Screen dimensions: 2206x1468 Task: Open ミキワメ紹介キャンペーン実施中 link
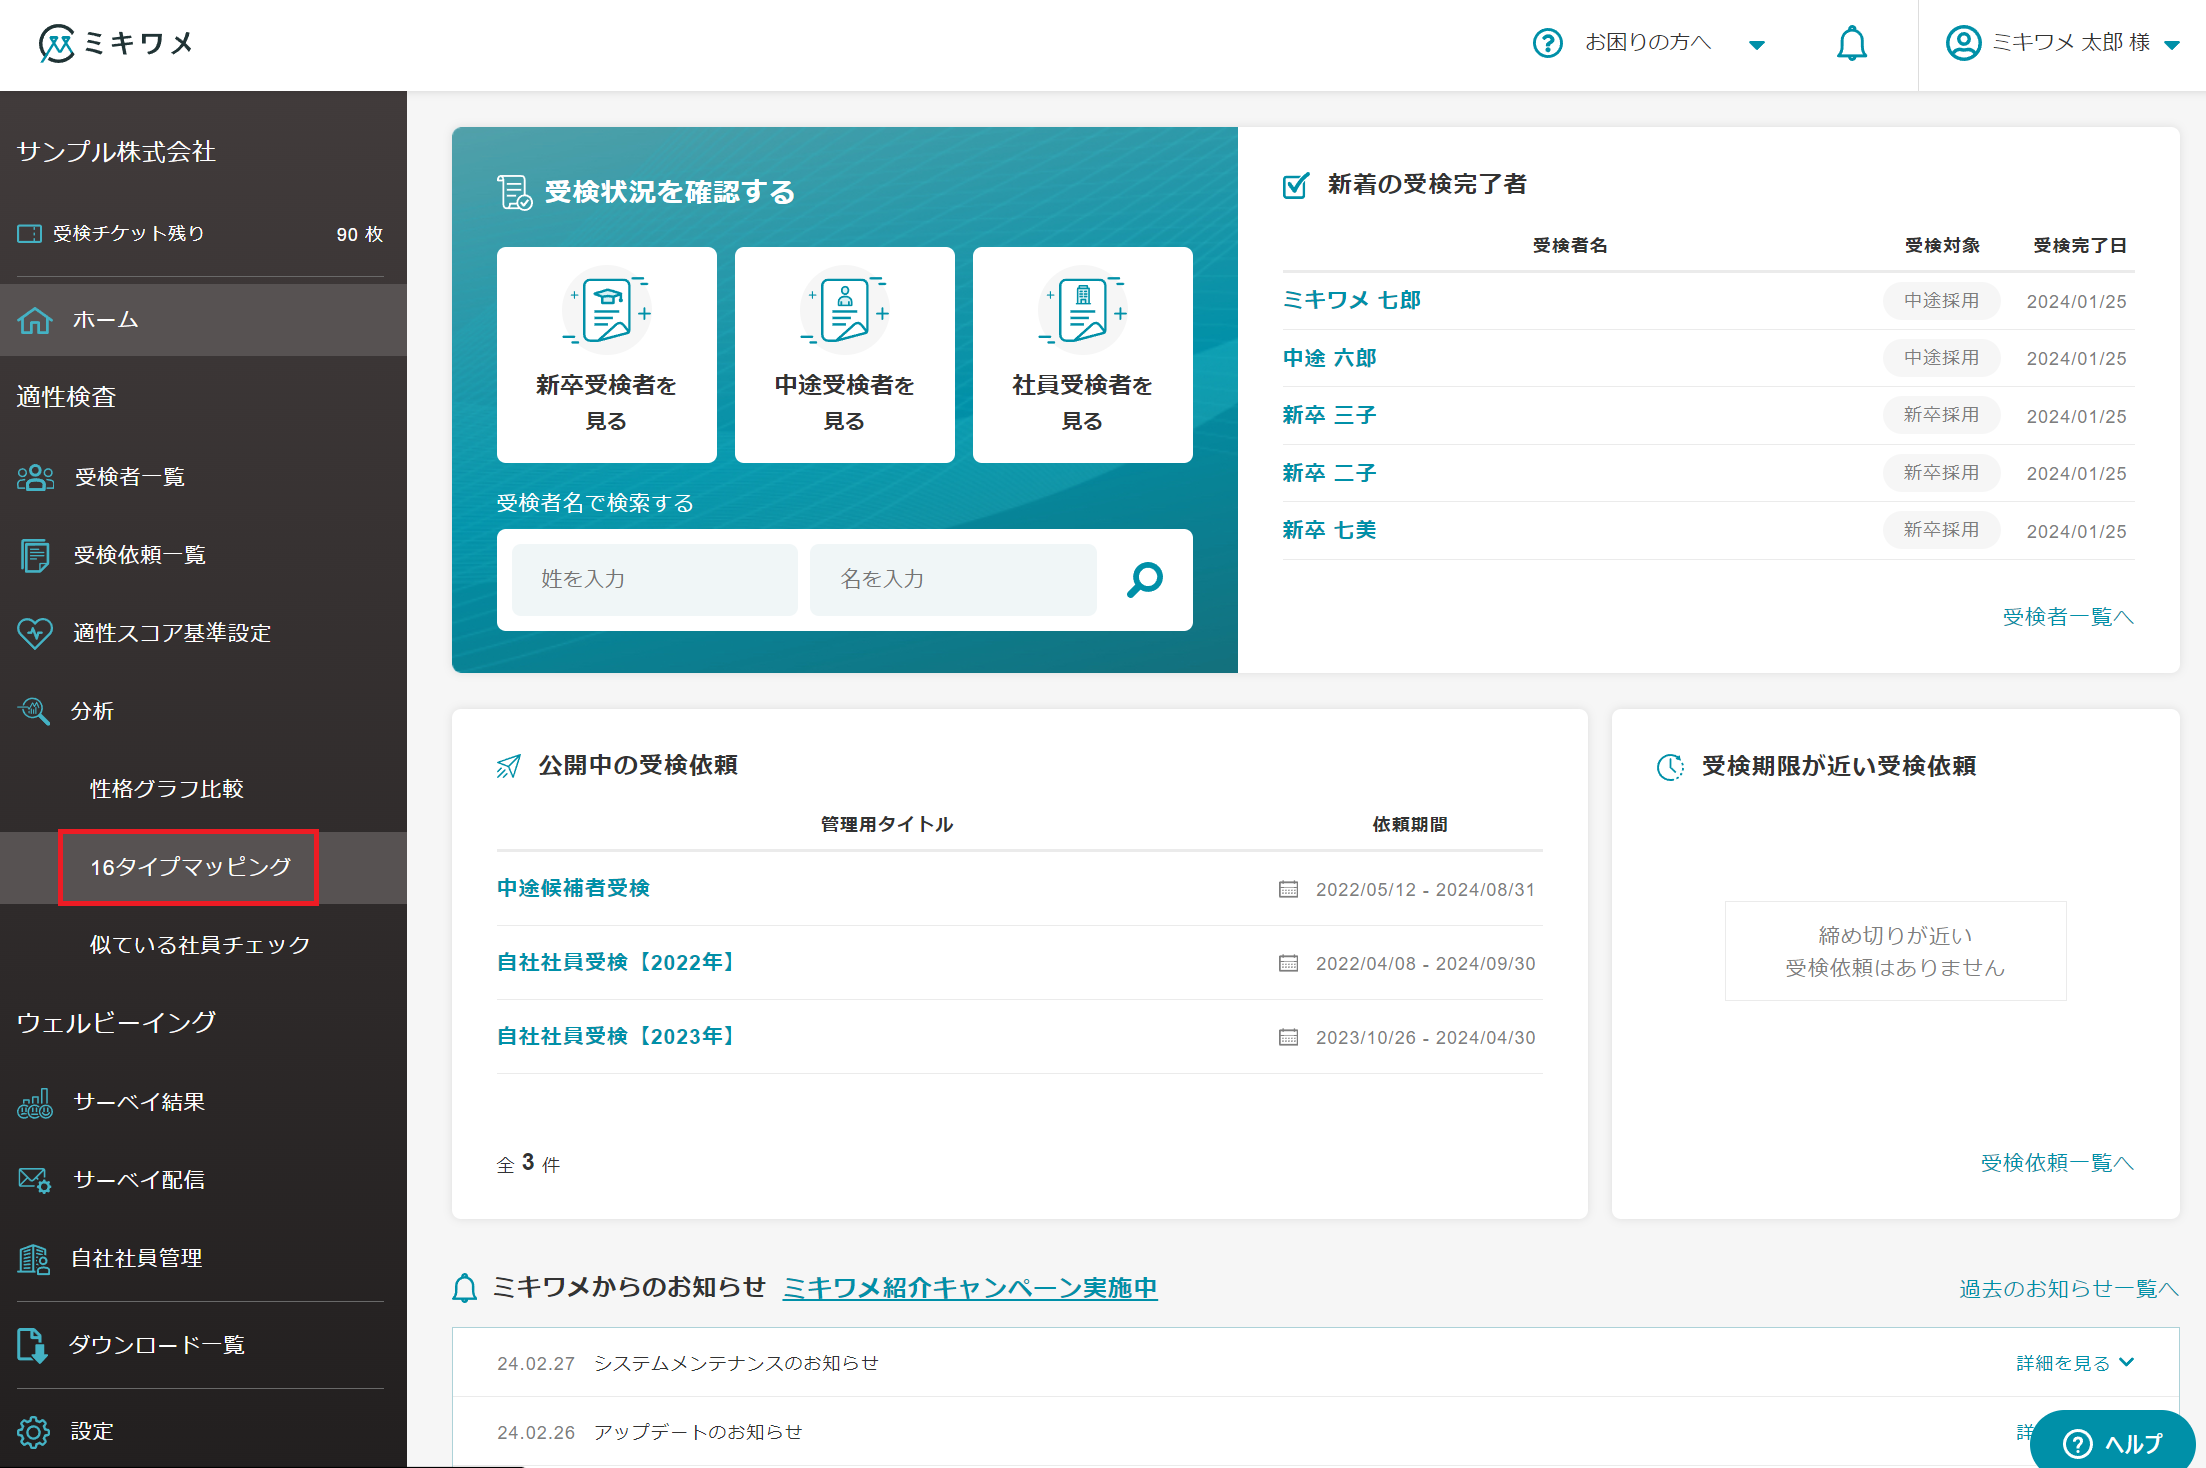pos(969,1288)
